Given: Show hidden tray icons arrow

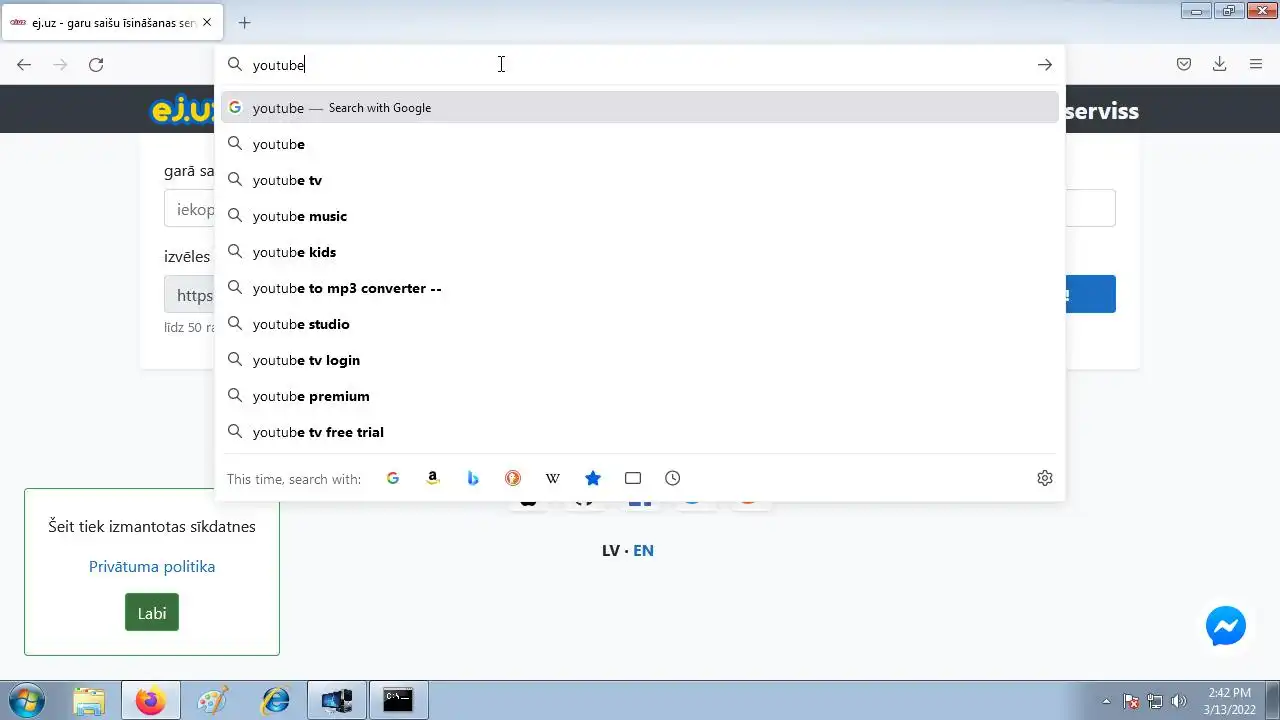Looking at the screenshot, I should [1106, 701].
